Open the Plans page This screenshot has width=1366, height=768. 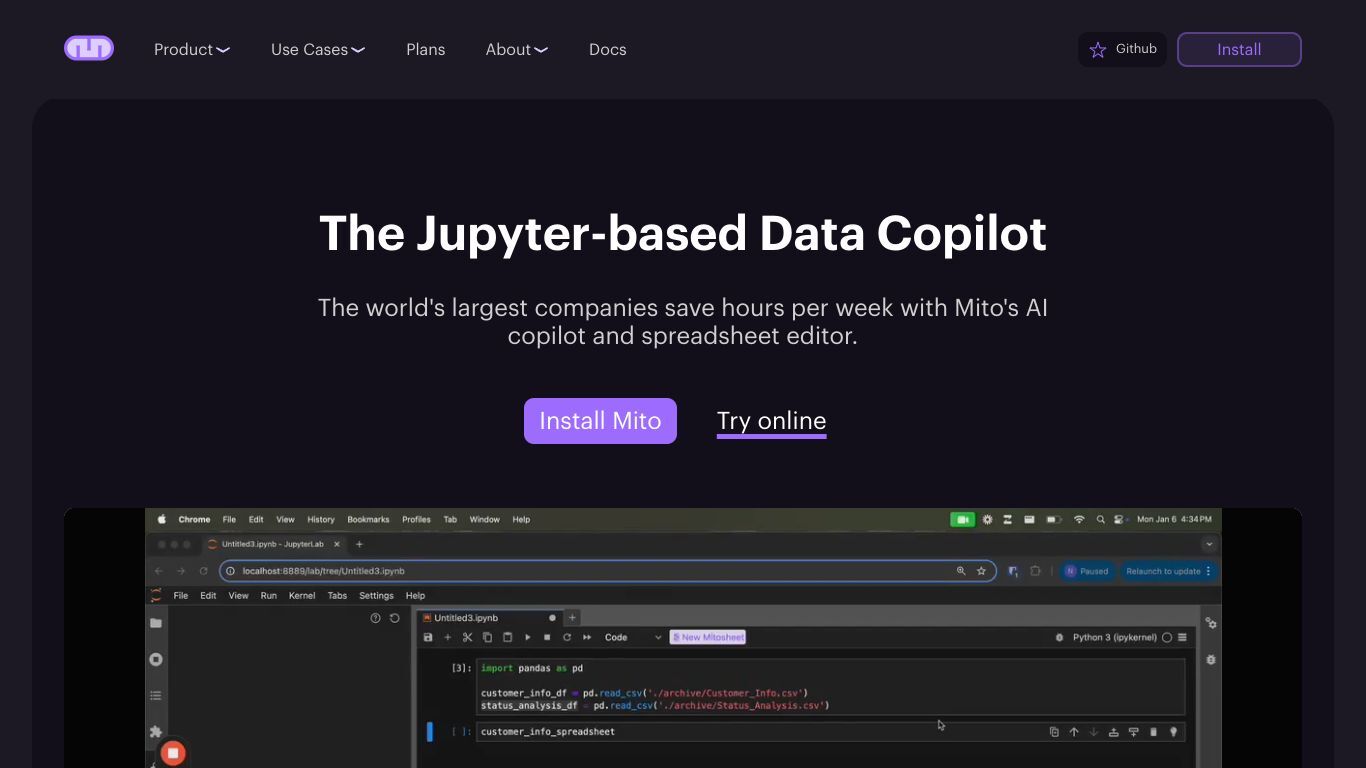coord(426,49)
